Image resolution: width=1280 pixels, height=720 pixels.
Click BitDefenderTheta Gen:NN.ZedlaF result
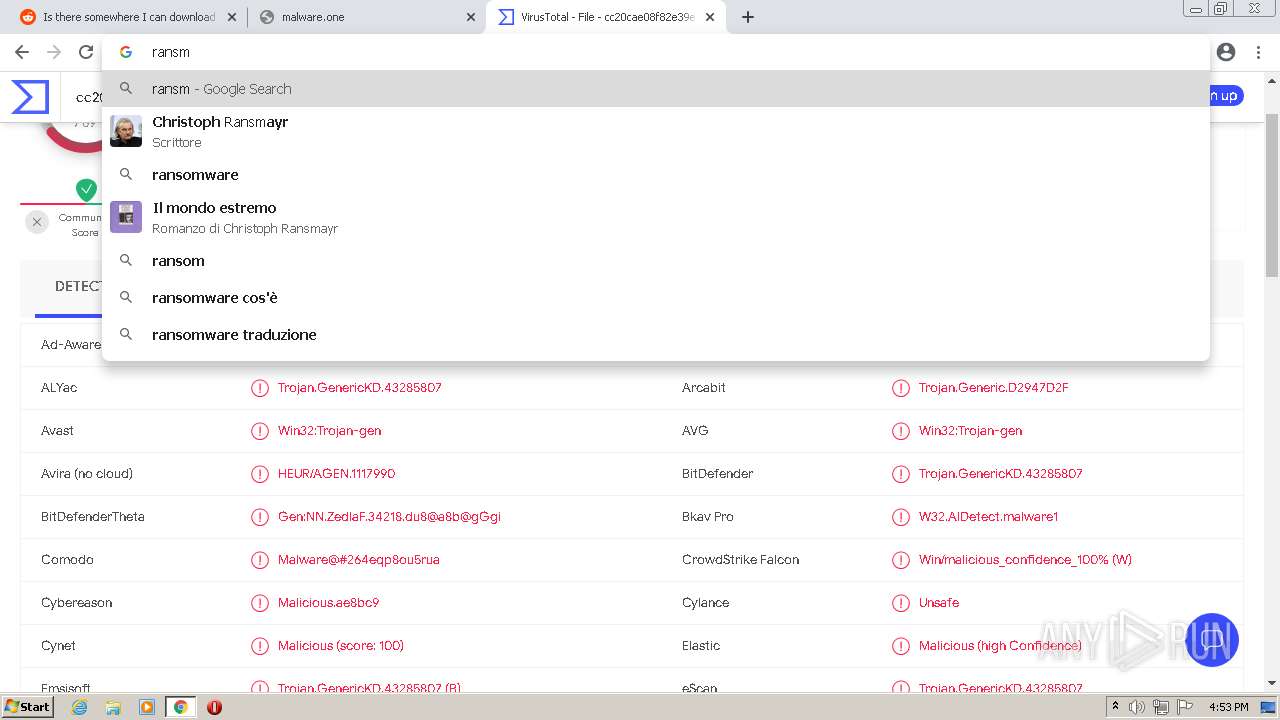click(x=389, y=517)
